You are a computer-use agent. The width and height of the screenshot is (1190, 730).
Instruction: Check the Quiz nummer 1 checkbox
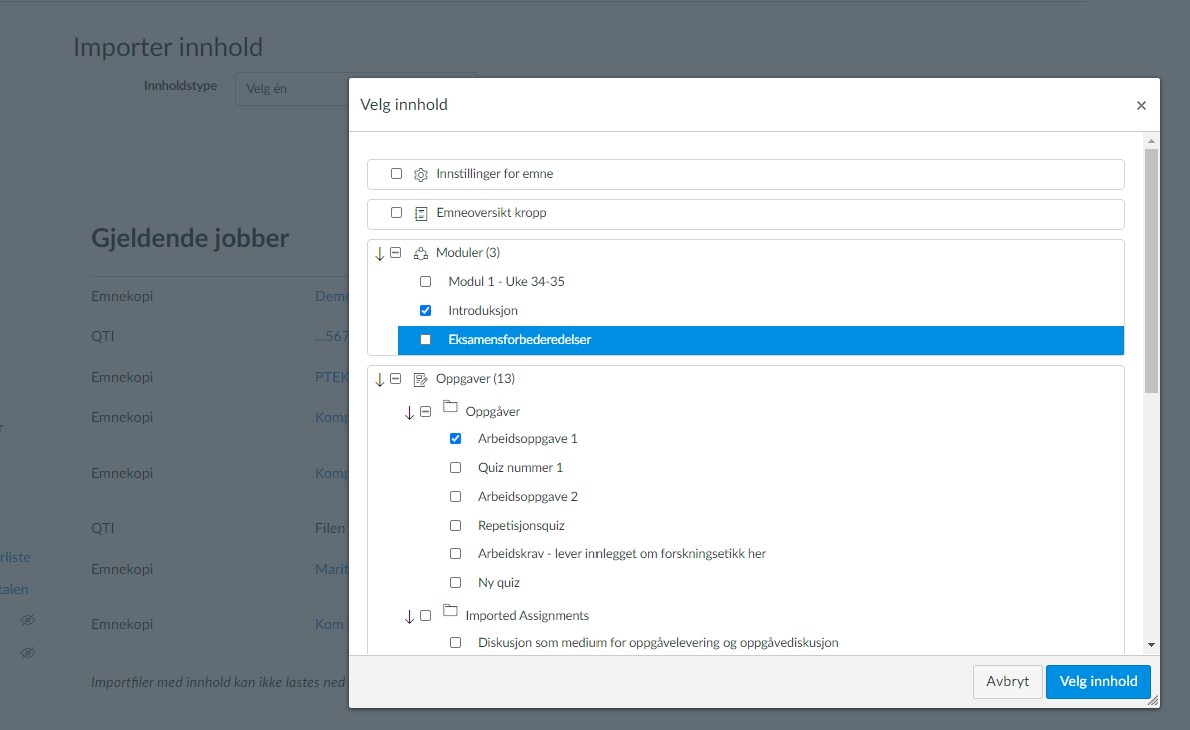pos(455,467)
